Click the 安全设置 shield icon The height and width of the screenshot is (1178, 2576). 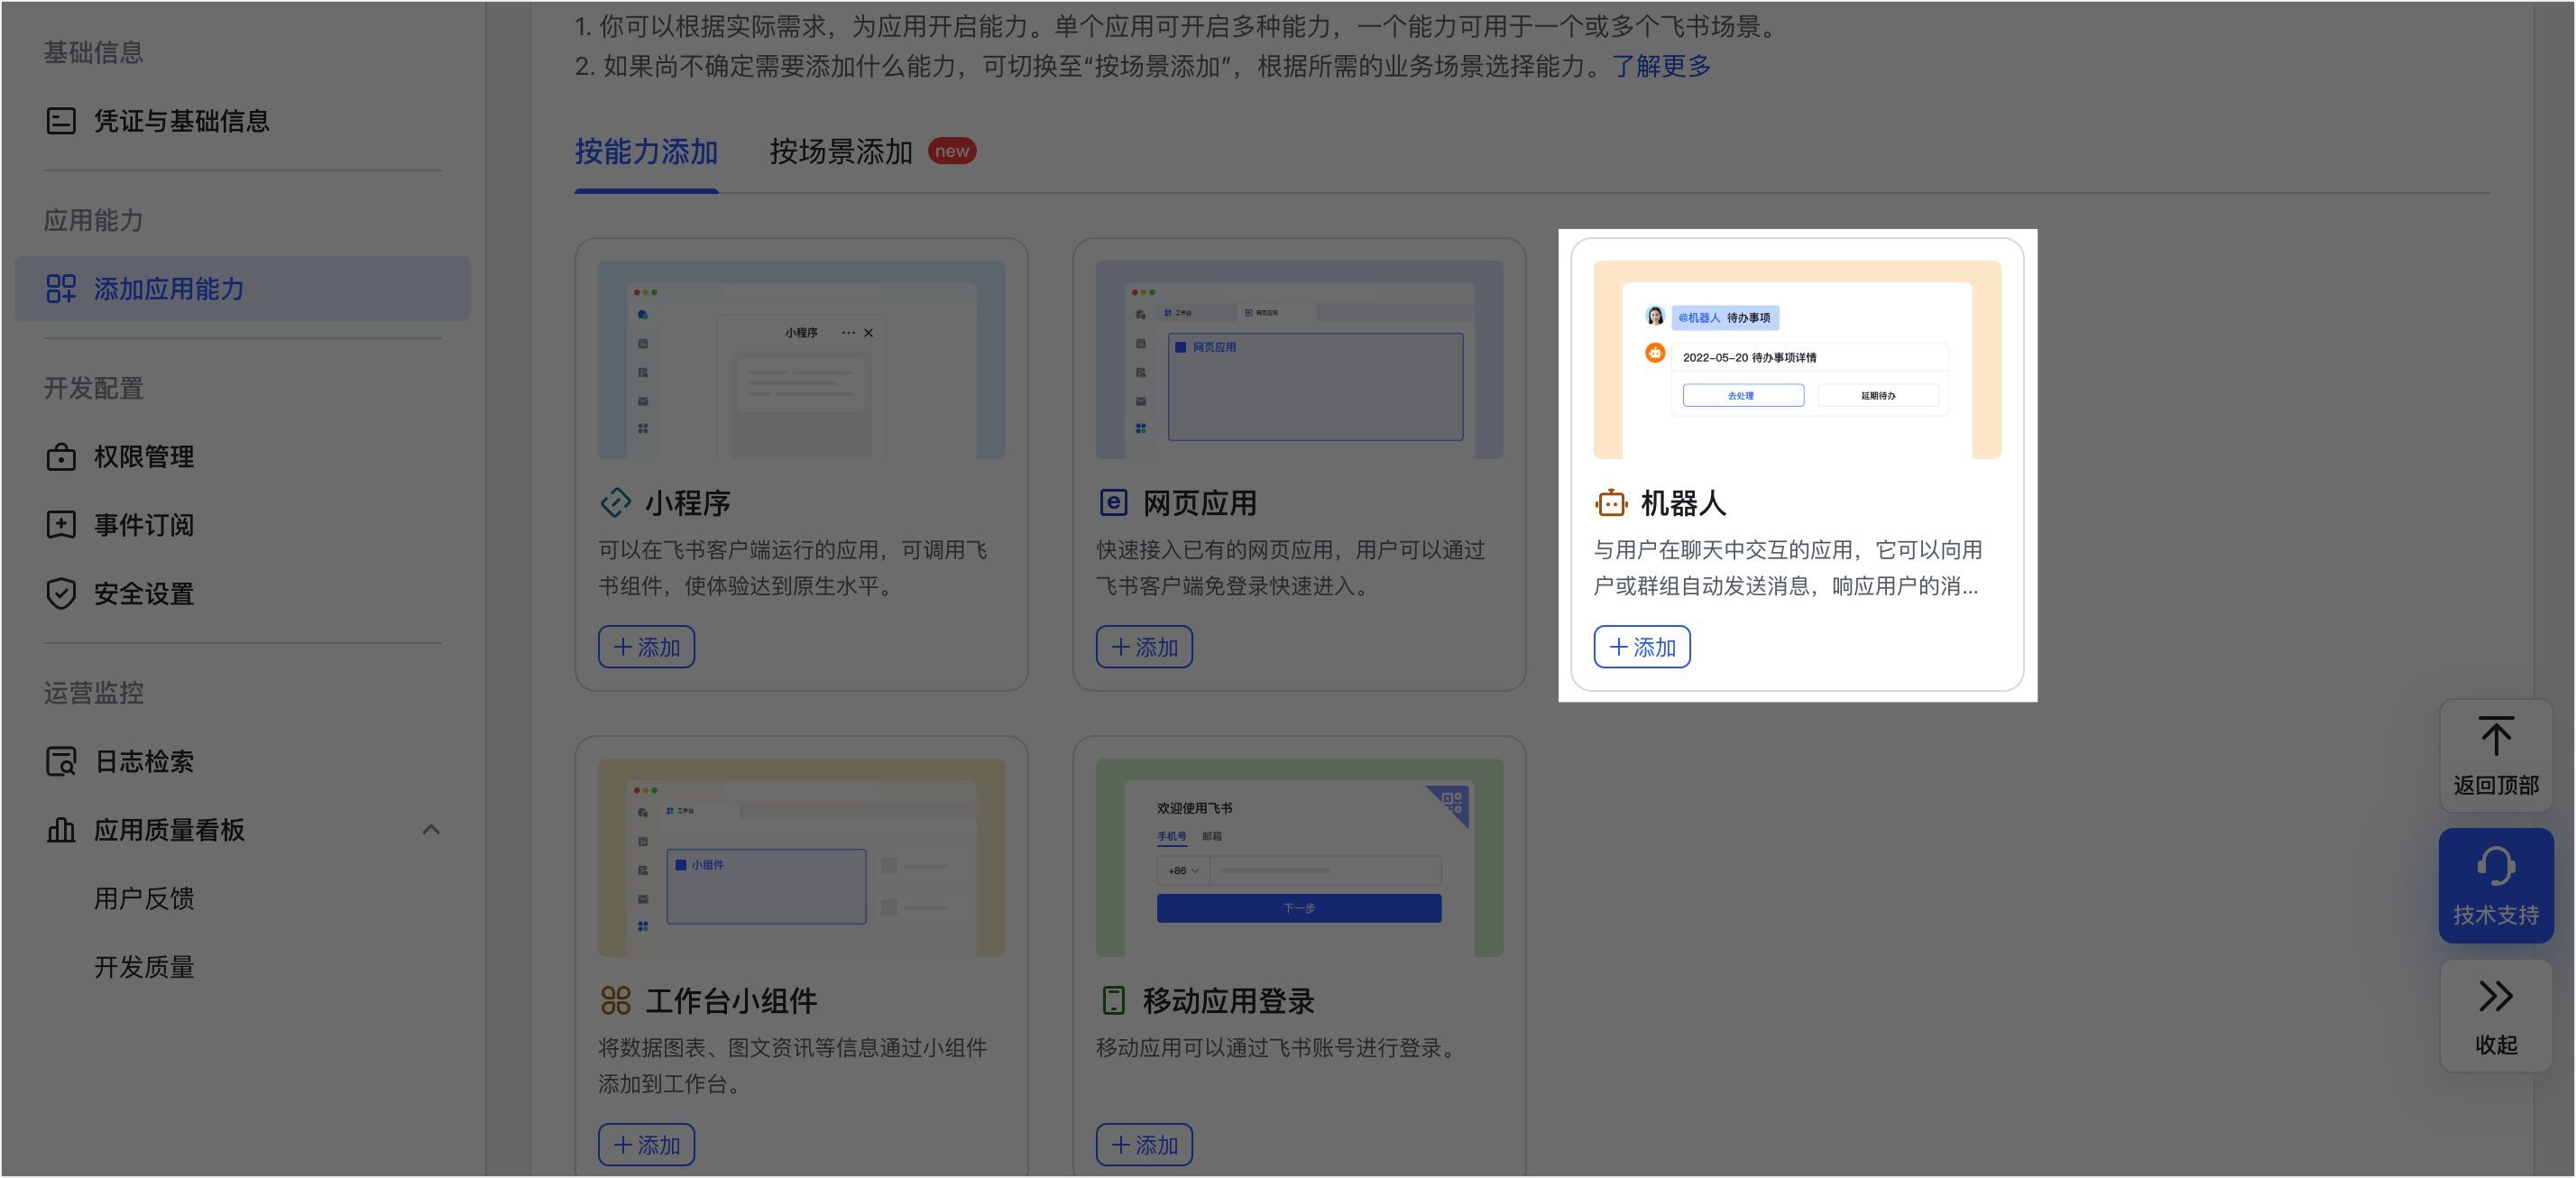coord(61,593)
